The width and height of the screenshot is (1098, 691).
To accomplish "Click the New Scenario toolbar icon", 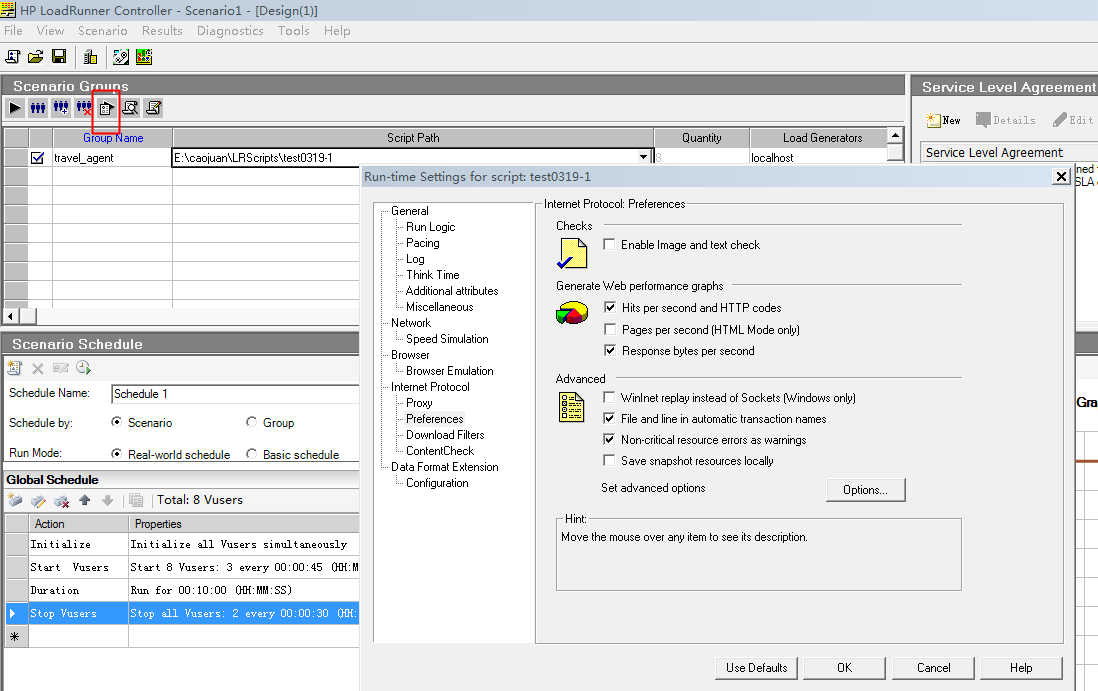I will pos(13,57).
